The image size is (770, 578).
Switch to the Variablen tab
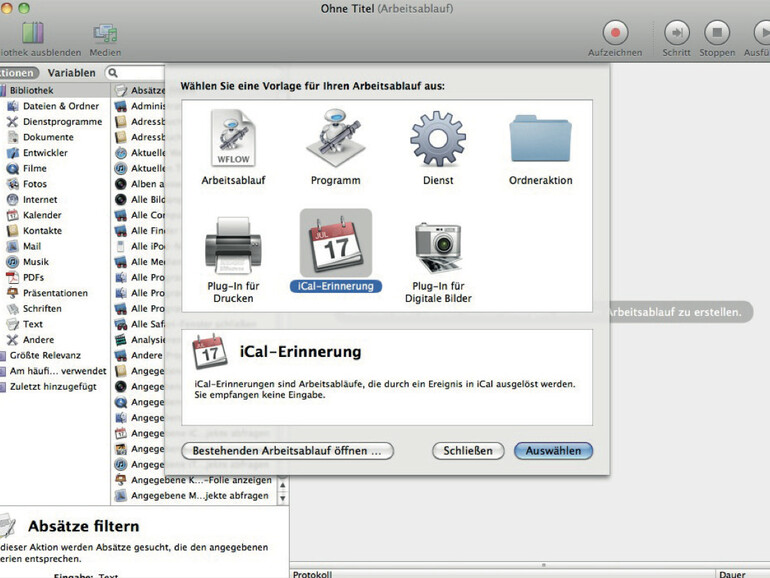pyautogui.click(x=72, y=73)
